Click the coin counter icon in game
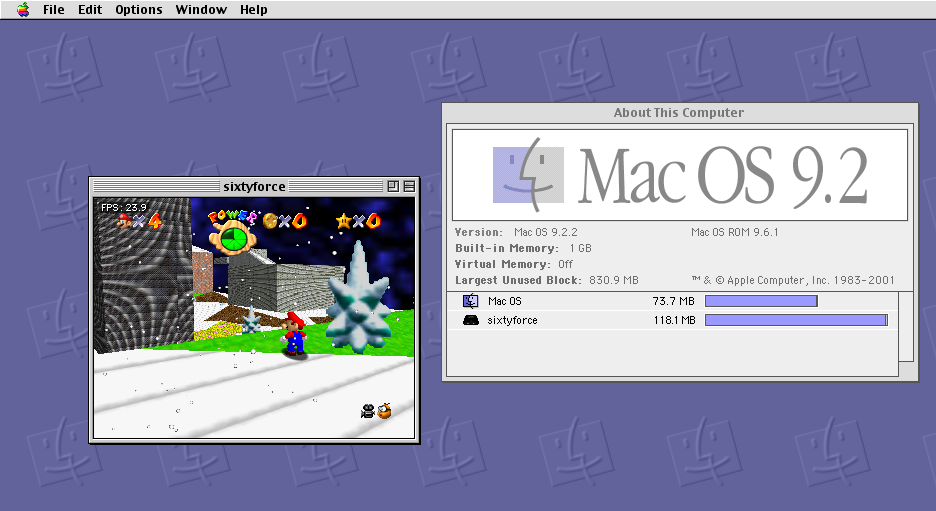 coord(270,221)
